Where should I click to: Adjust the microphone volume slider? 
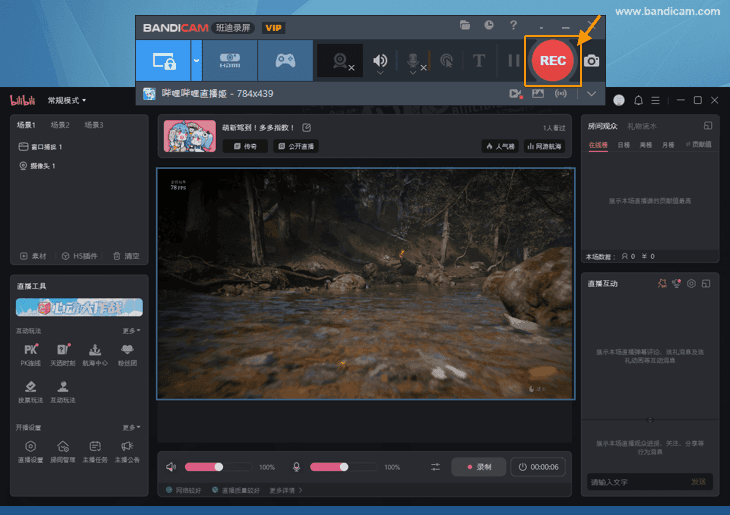[x=343, y=467]
